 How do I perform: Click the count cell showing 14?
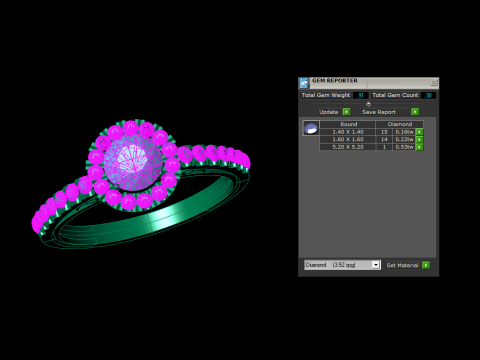tap(384, 139)
